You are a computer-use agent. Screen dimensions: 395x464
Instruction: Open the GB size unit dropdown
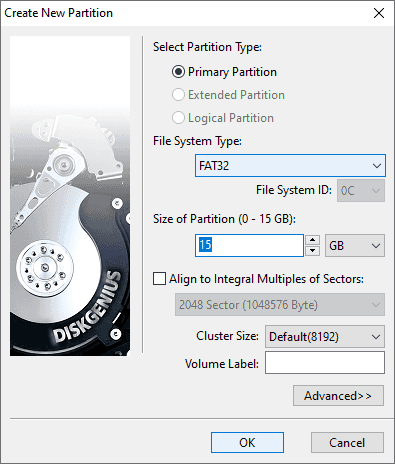(355, 246)
